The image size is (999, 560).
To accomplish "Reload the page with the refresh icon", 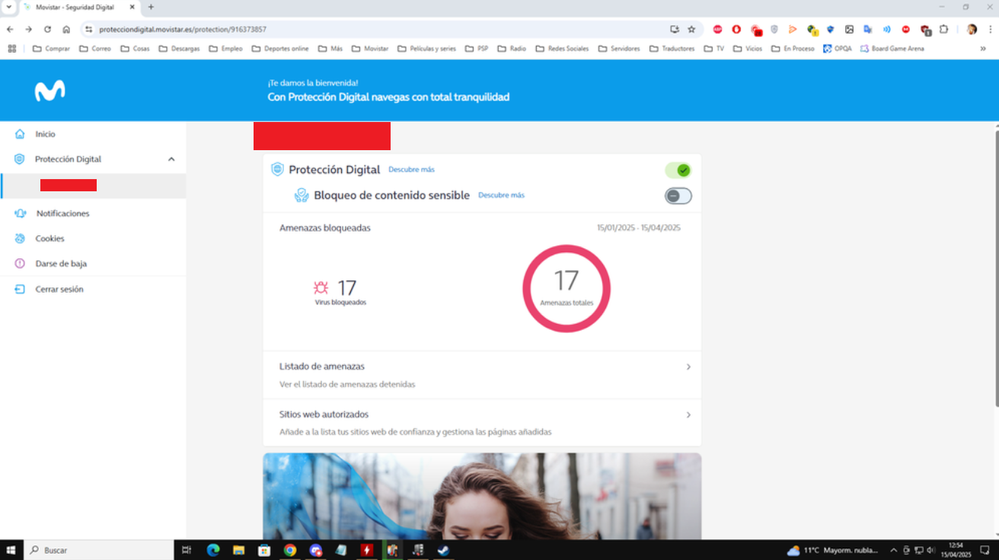I will click(47, 29).
